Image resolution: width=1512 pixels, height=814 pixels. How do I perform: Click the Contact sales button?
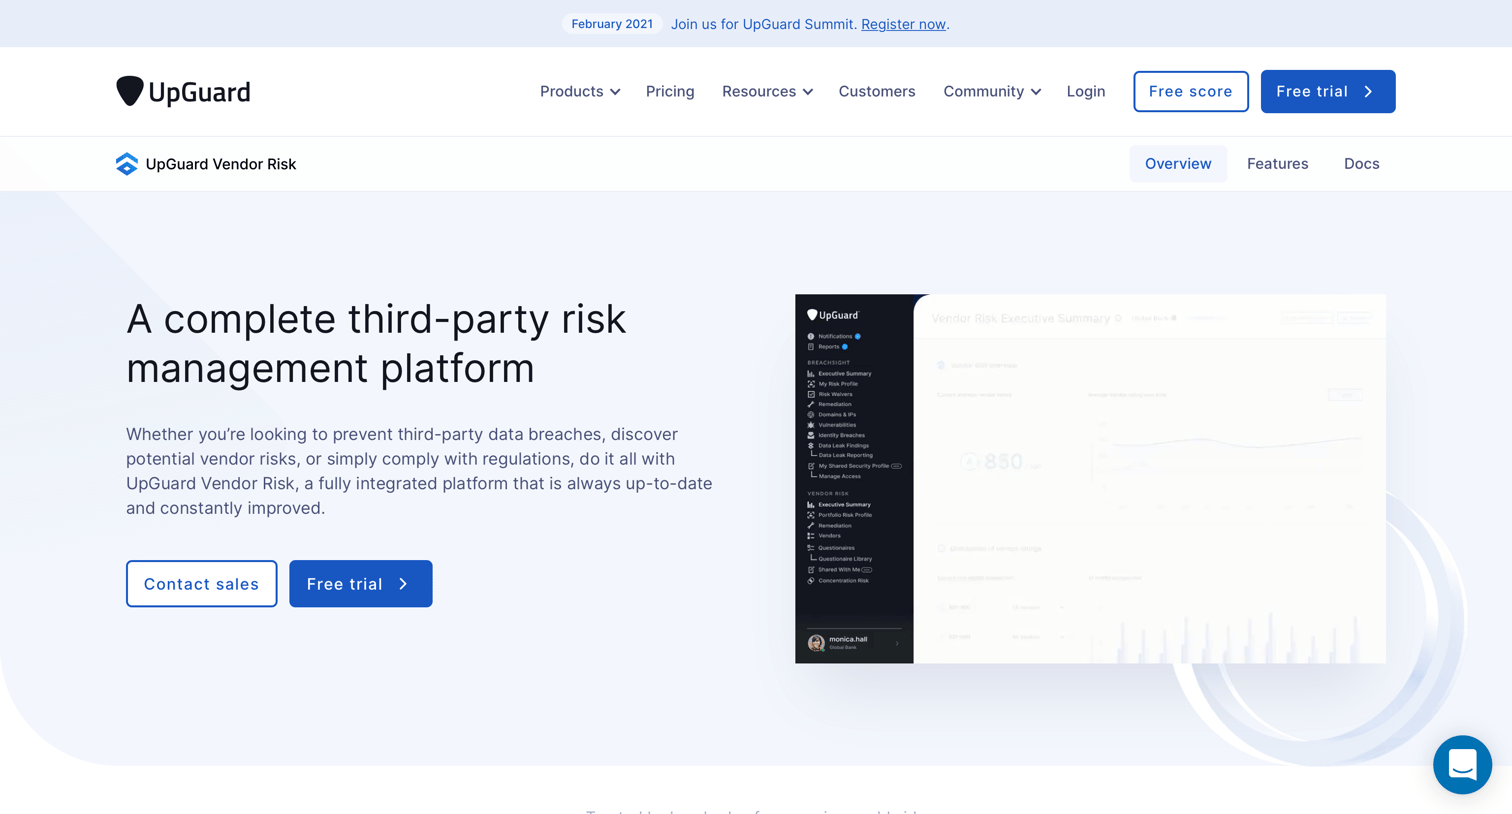click(x=202, y=584)
